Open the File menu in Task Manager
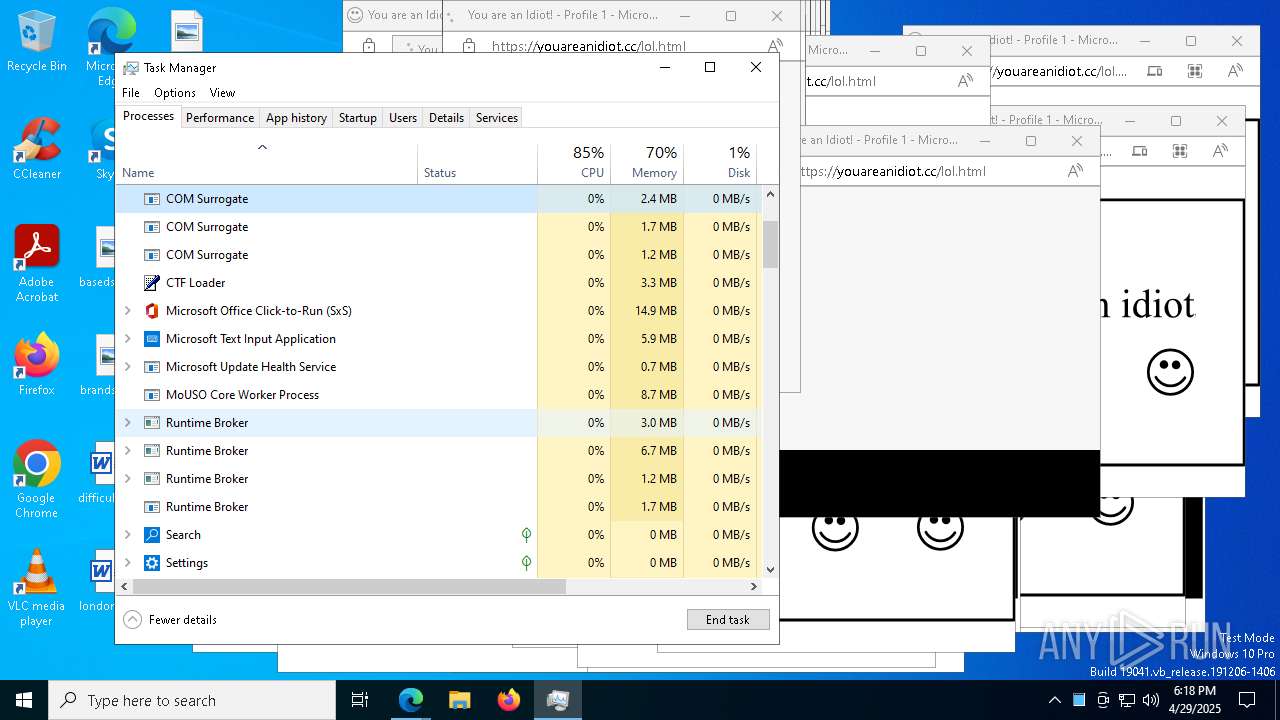The height and width of the screenshot is (720, 1280). click(131, 93)
